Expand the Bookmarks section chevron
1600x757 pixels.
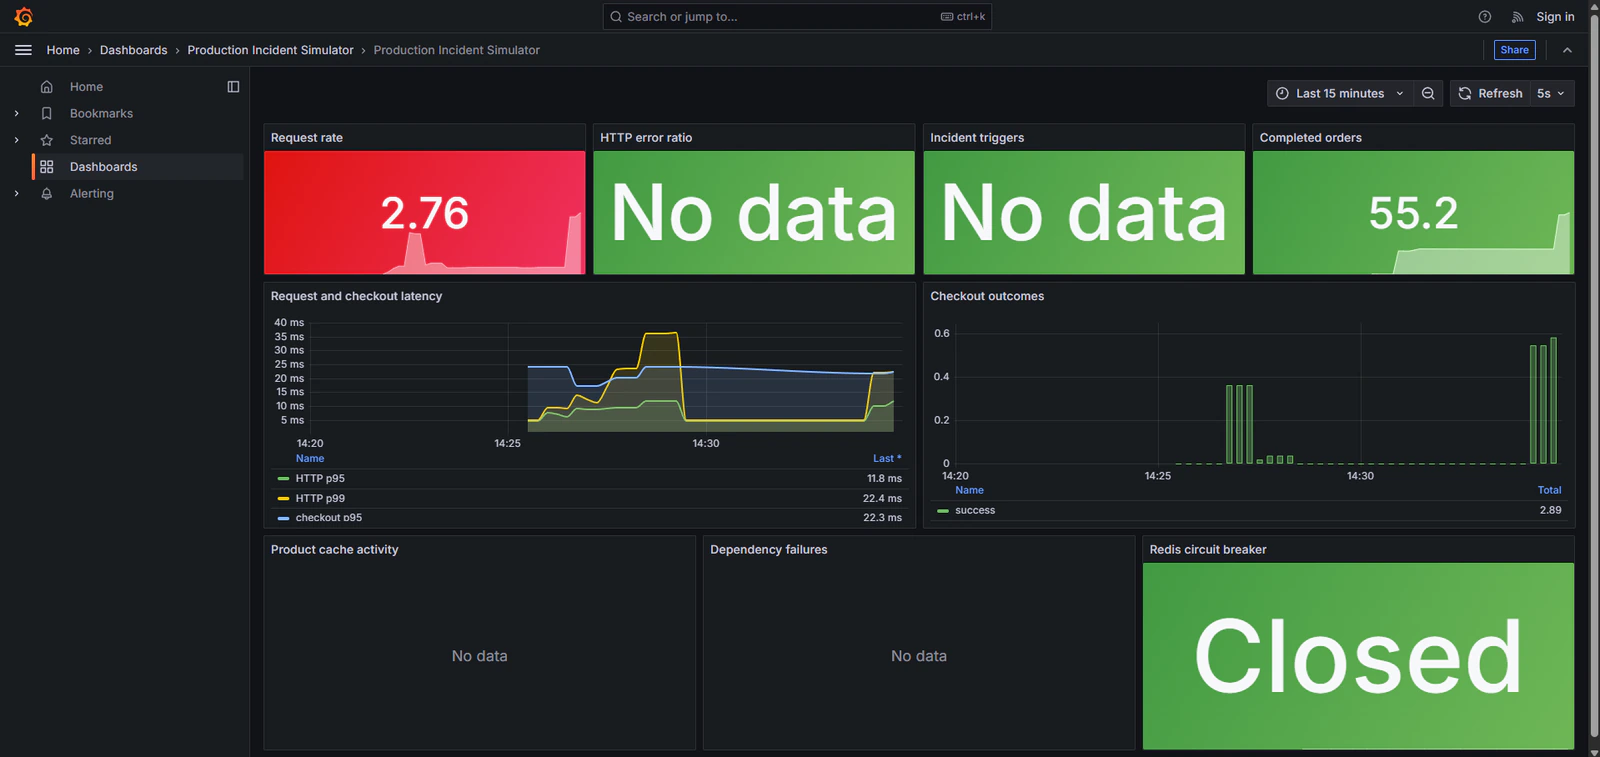[16, 114]
